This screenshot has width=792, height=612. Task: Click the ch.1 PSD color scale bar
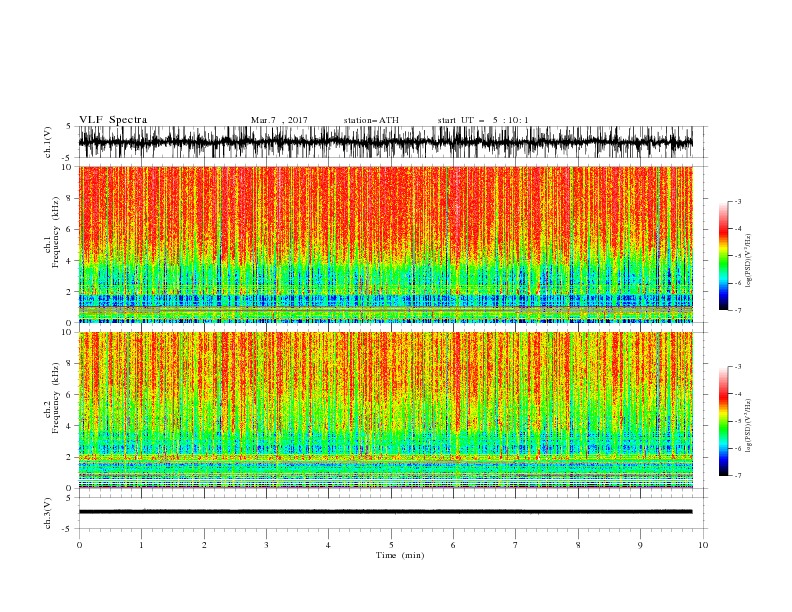click(x=723, y=256)
